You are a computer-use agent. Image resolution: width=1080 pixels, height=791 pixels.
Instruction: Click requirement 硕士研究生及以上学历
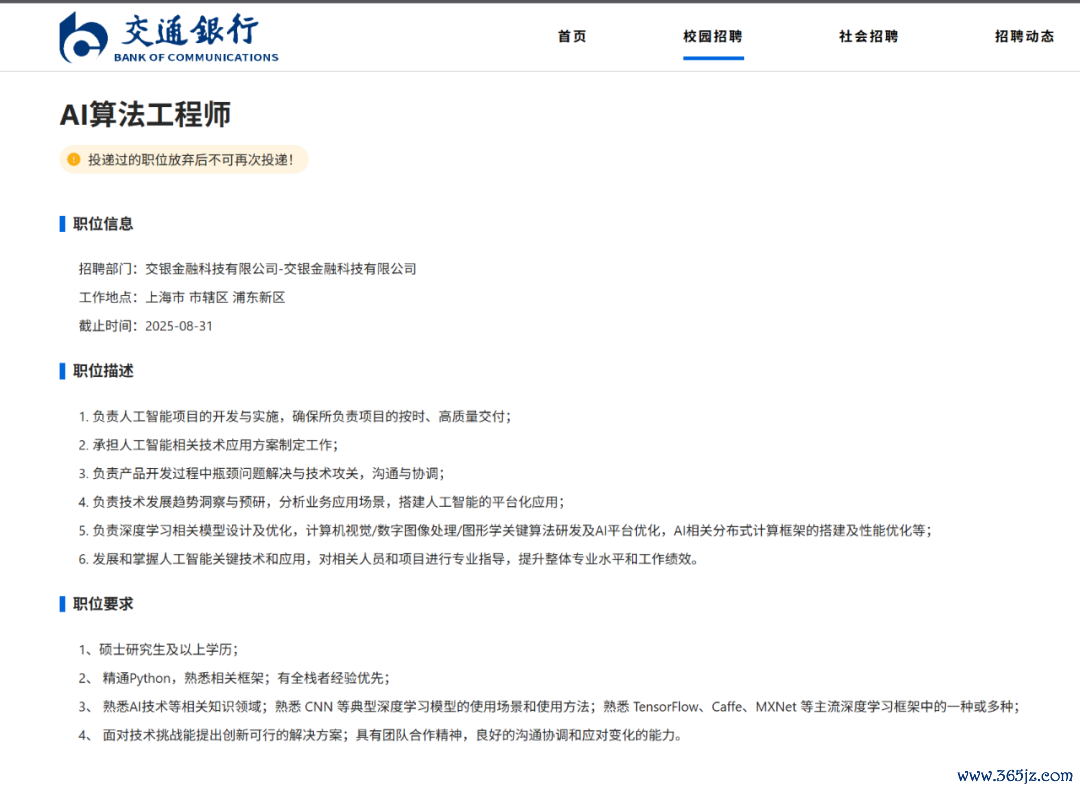tap(158, 650)
